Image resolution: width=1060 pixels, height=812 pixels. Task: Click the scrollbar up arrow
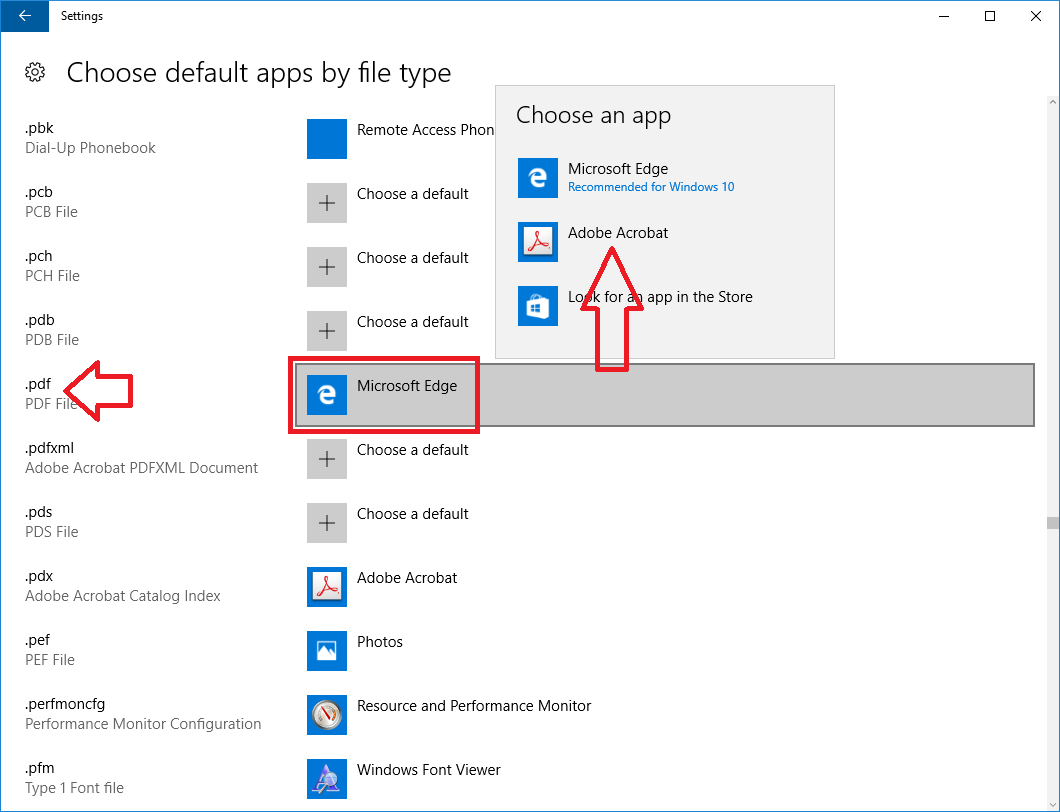pyautogui.click(x=1053, y=103)
